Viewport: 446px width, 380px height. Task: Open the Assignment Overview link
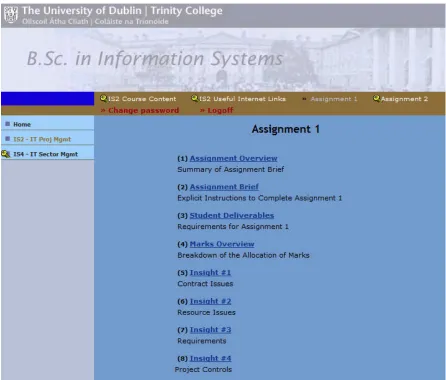click(233, 158)
